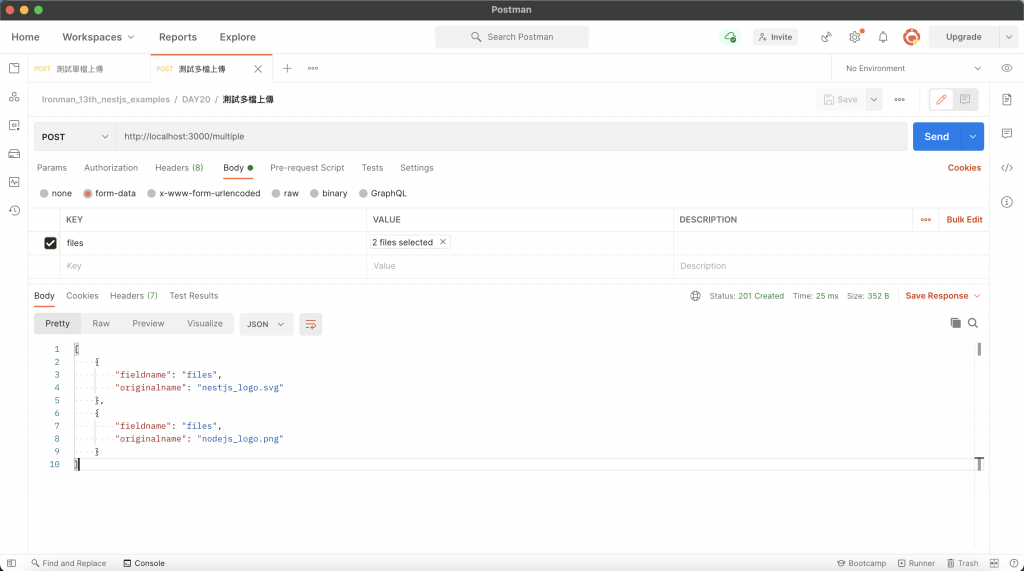Switch to the Pre-request Script tab
Screen dimensions: 1024x571
coord(307,168)
